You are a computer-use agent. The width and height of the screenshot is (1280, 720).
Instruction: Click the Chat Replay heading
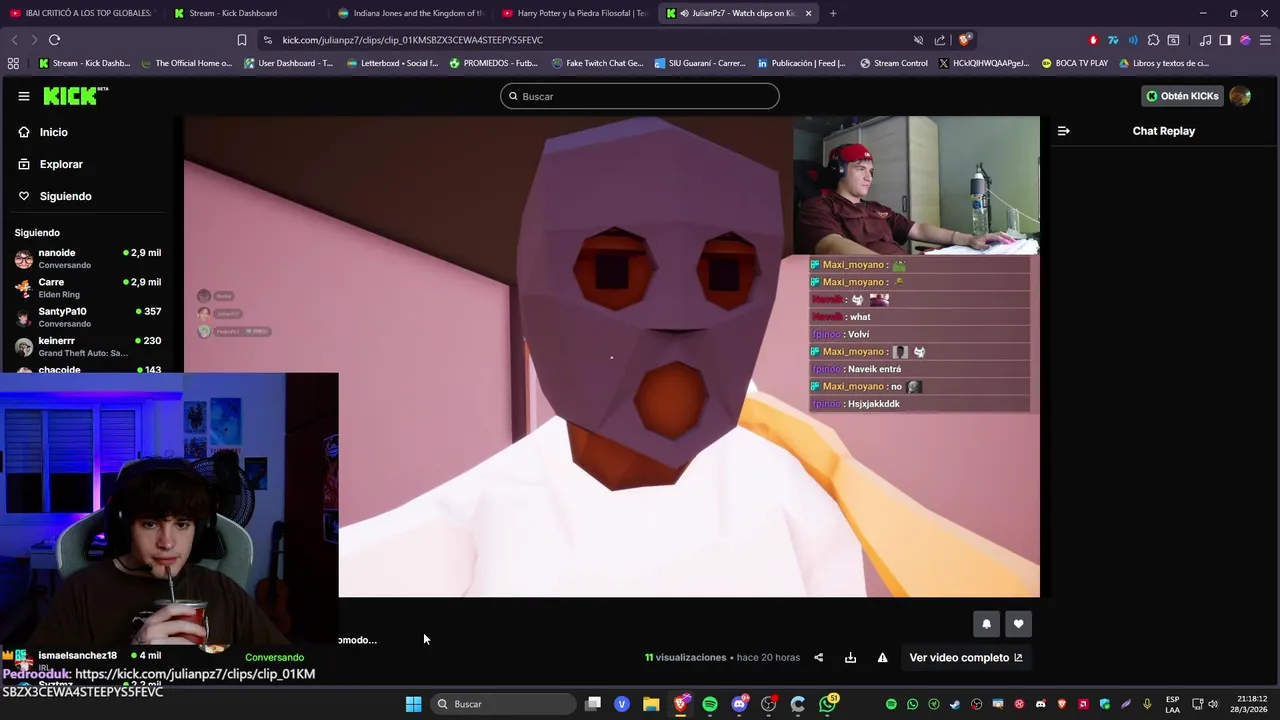coord(1163,131)
